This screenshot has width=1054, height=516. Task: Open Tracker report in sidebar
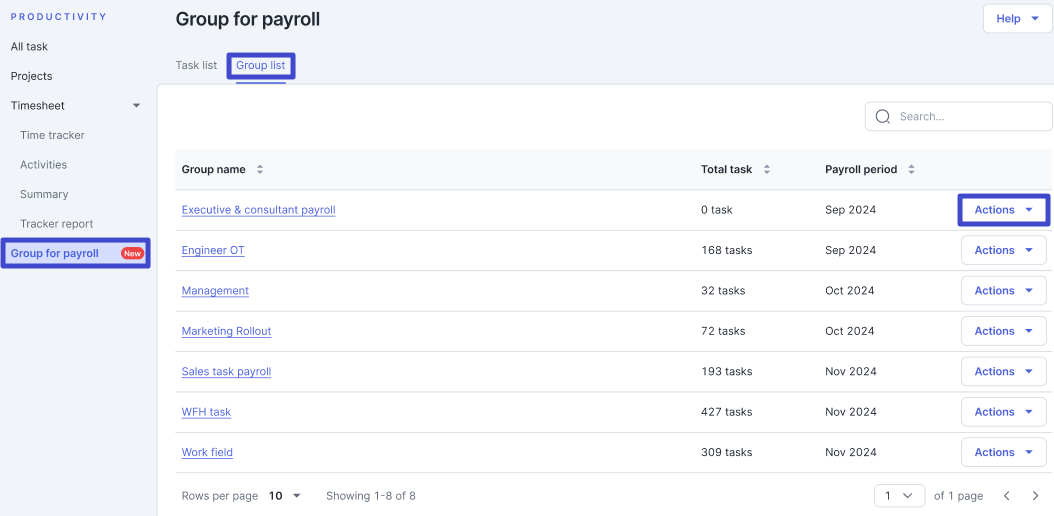(56, 224)
